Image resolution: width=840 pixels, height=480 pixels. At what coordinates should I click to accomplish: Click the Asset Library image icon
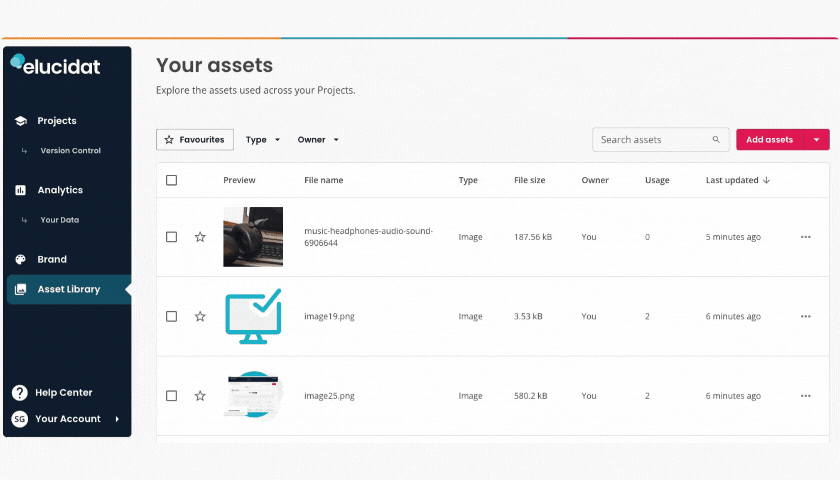(x=20, y=289)
